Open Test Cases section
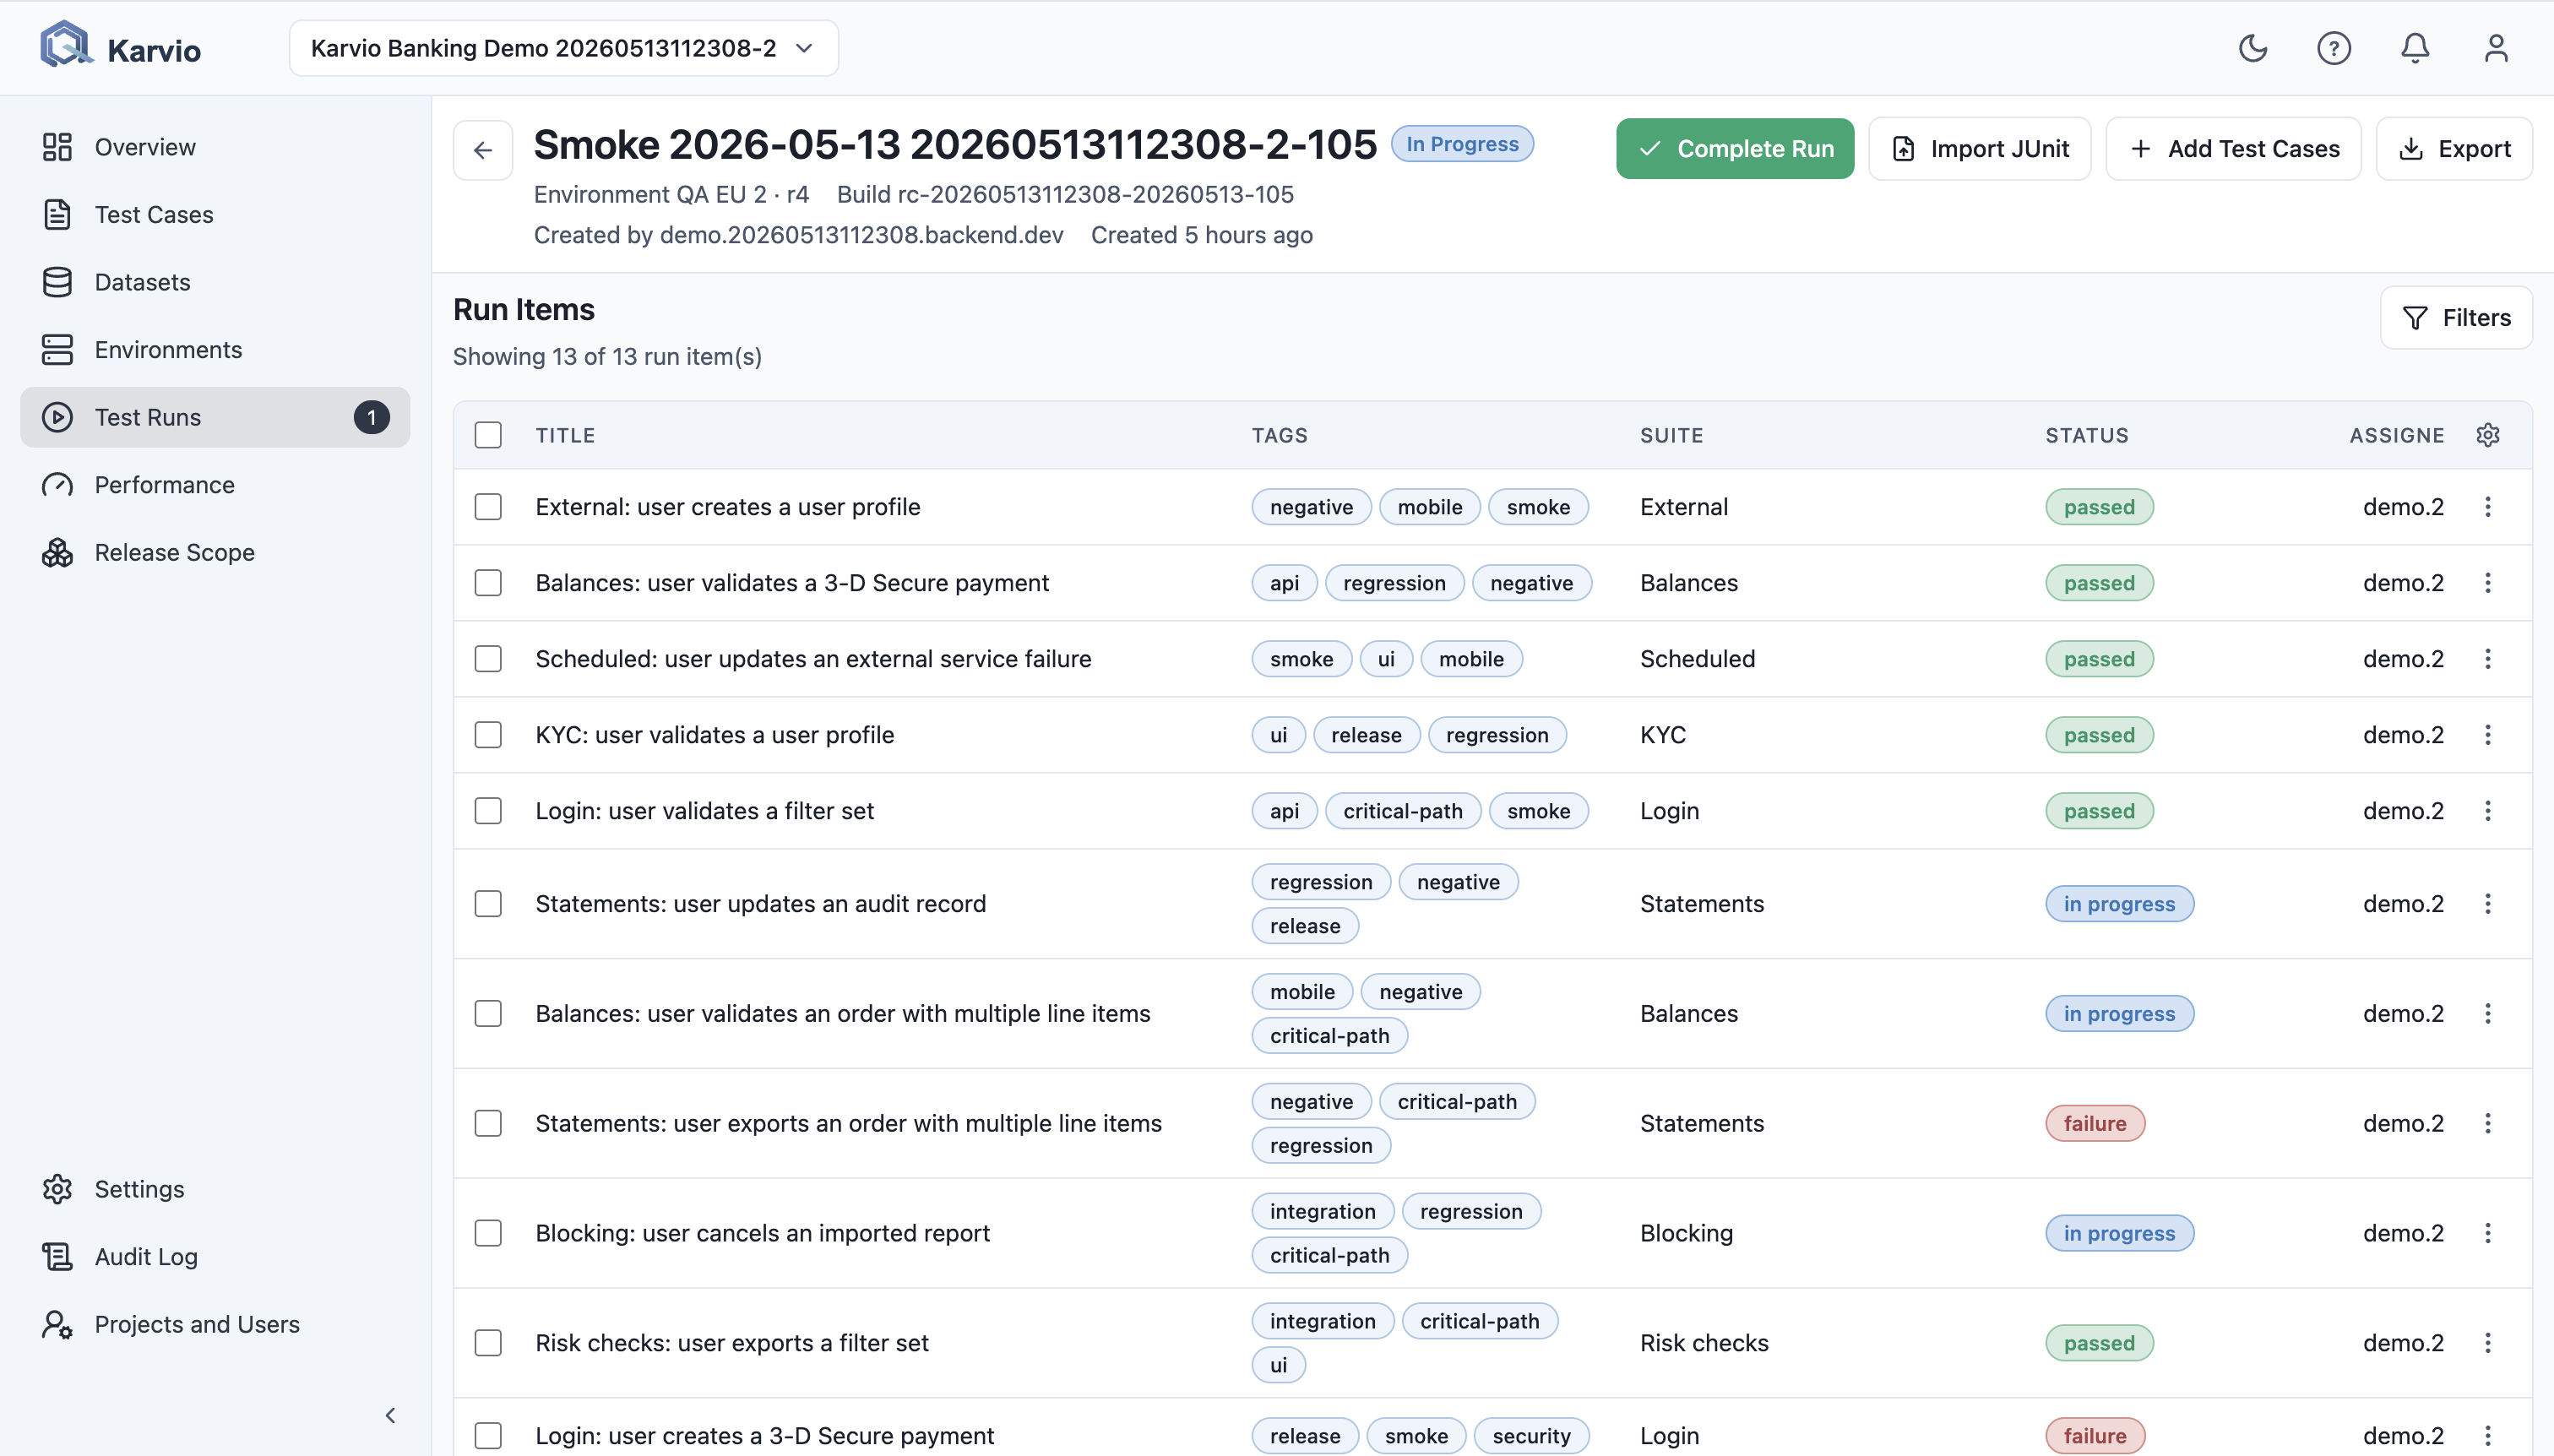This screenshot has height=1456, width=2554. 215,215
